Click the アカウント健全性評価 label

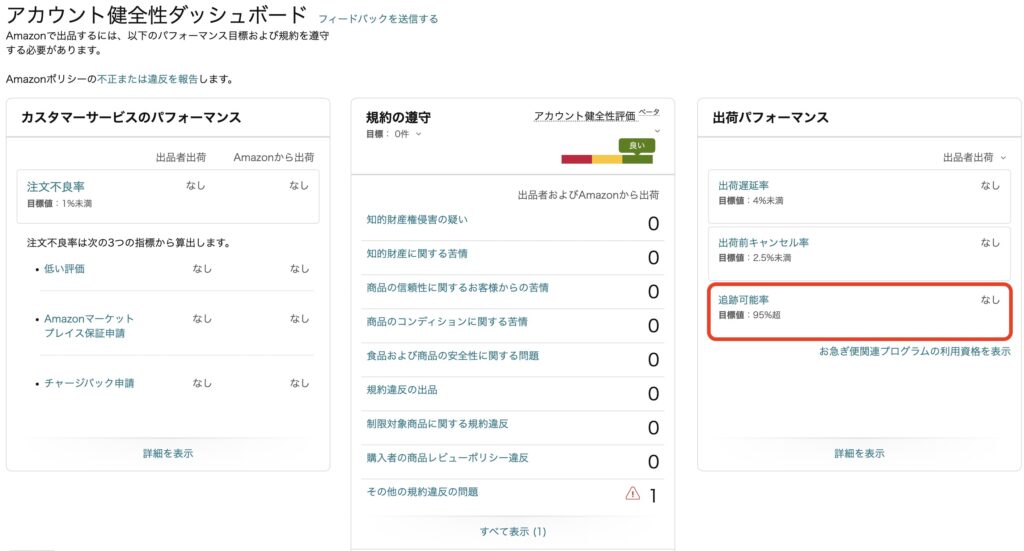584,116
